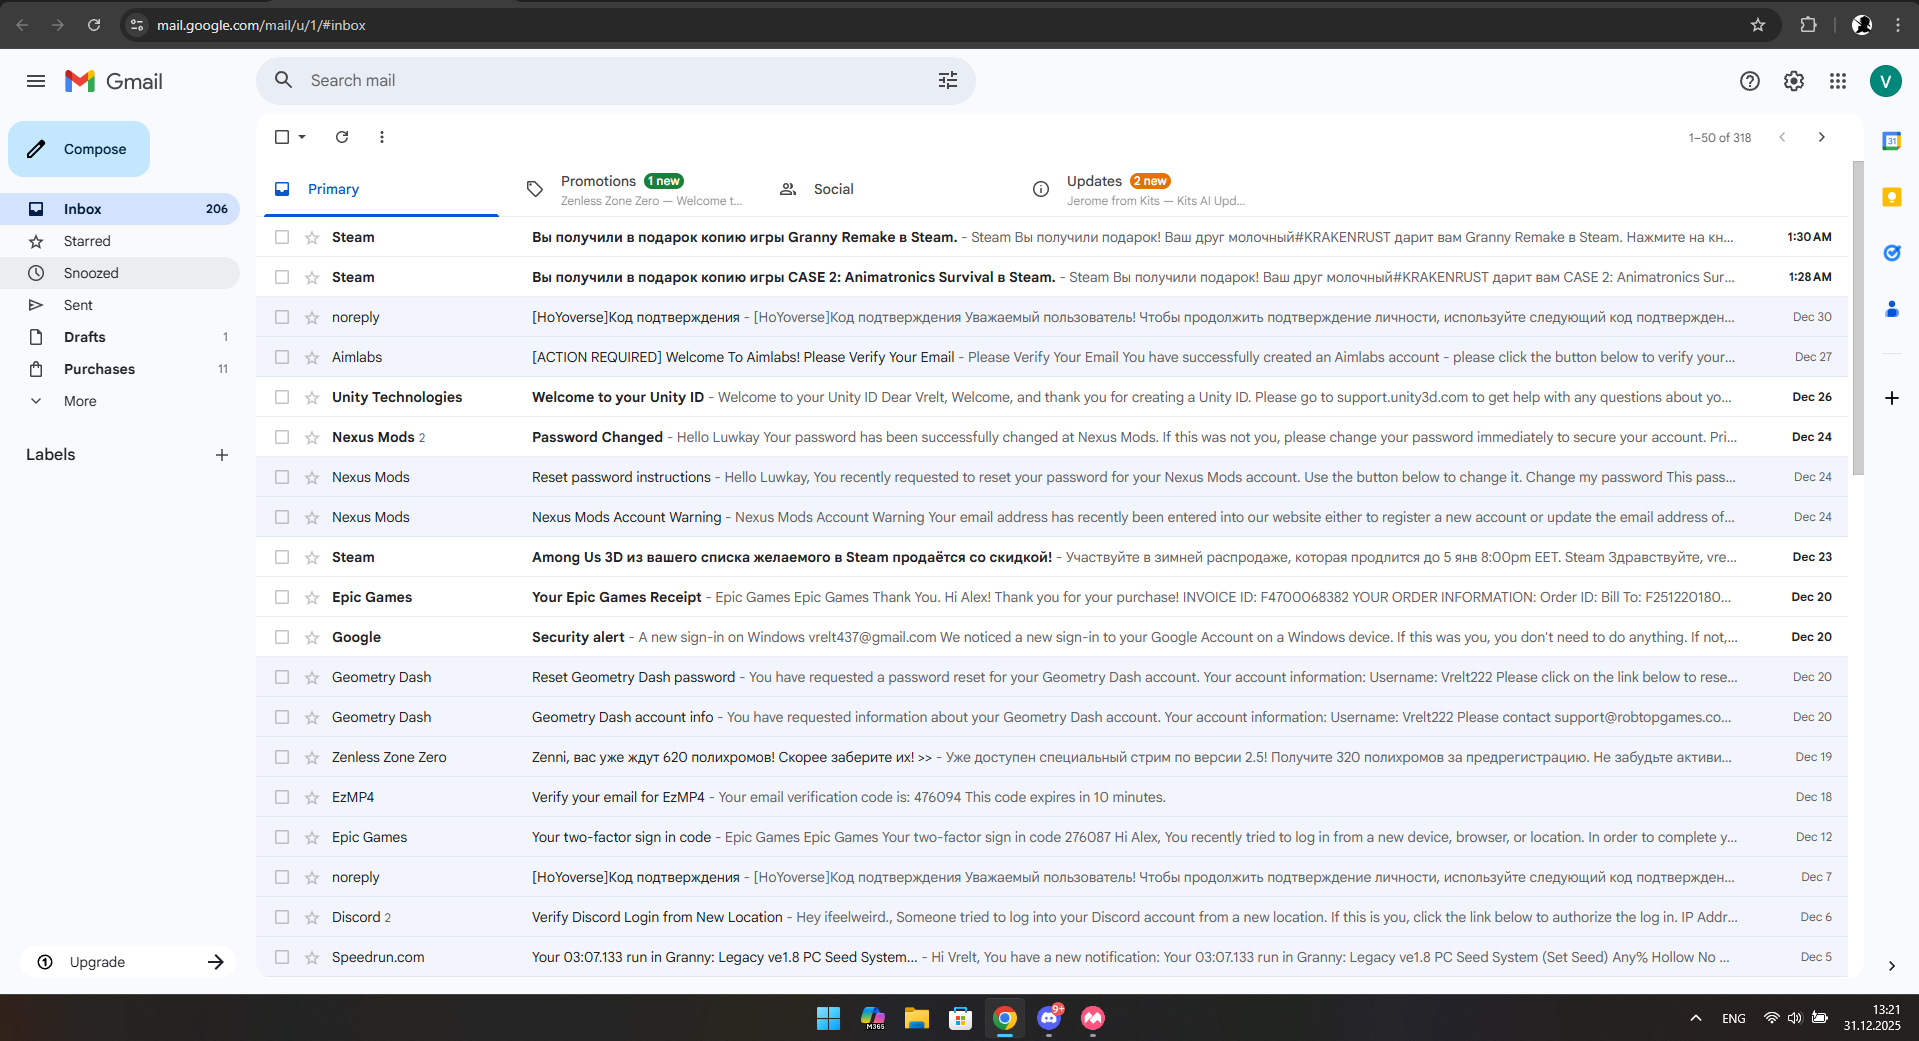The width and height of the screenshot is (1919, 1041).
Task: Open Google Keep side panel
Action: tap(1892, 197)
